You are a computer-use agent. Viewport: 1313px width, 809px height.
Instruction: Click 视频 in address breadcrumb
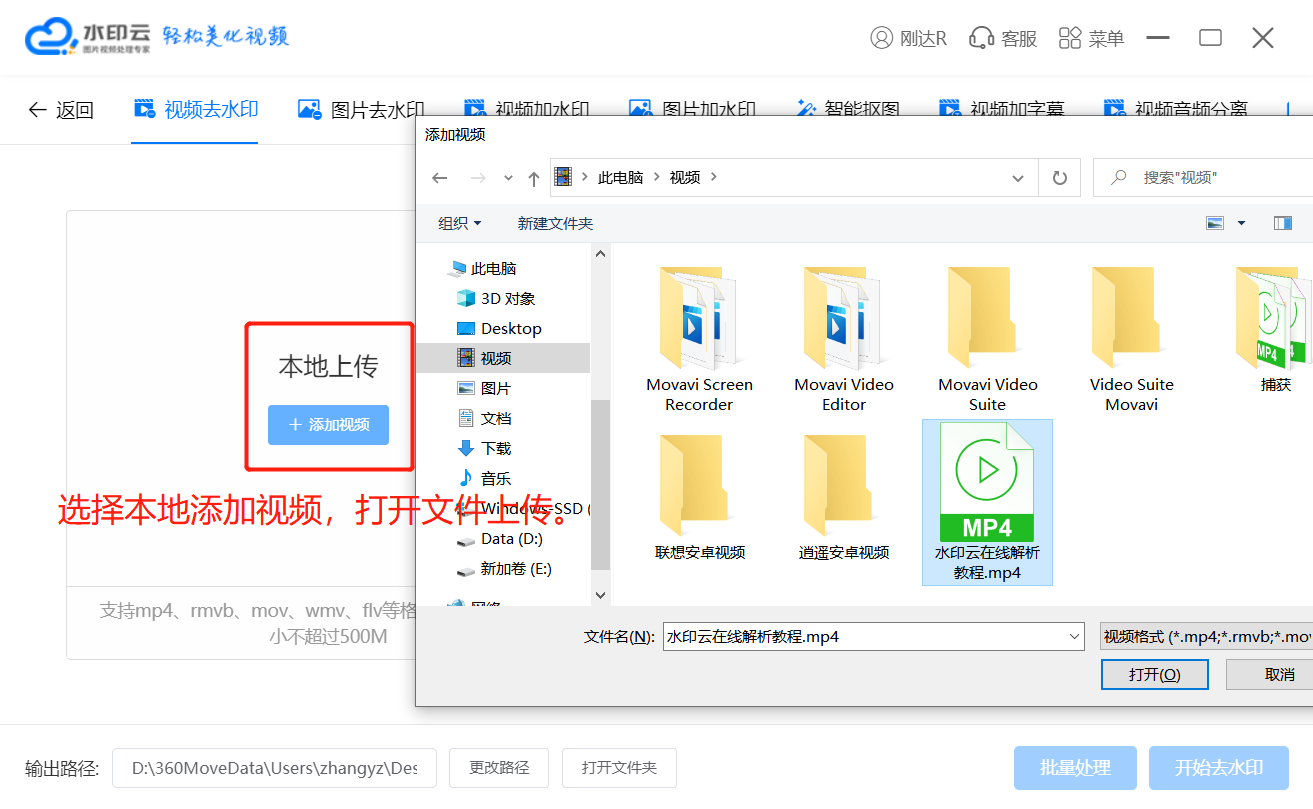685,177
